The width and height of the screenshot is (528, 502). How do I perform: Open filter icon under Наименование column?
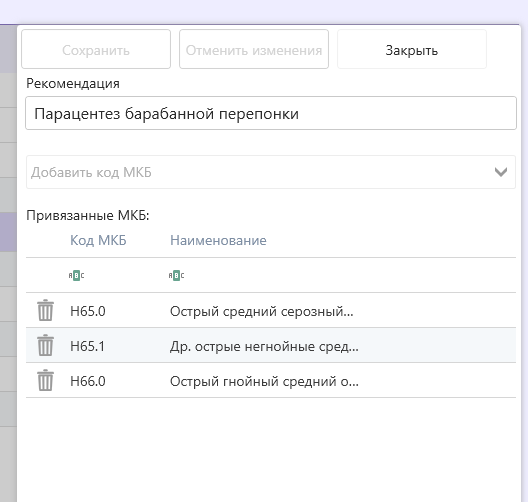coord(176,275)
